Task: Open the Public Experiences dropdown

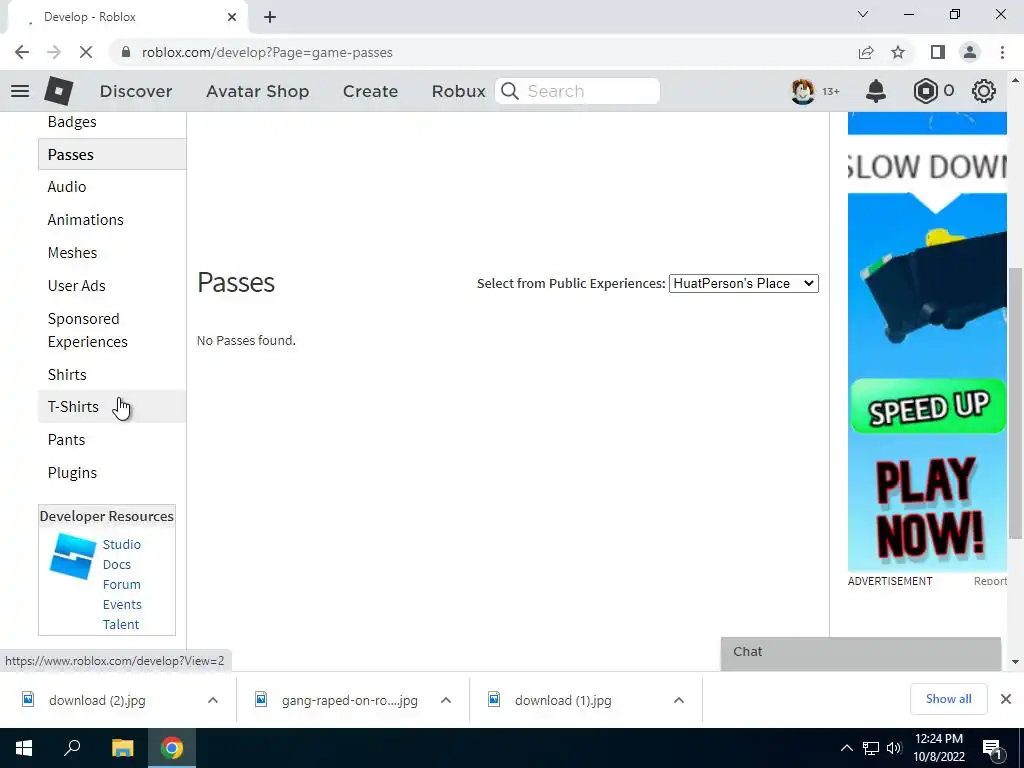Action: pos(743,283)
